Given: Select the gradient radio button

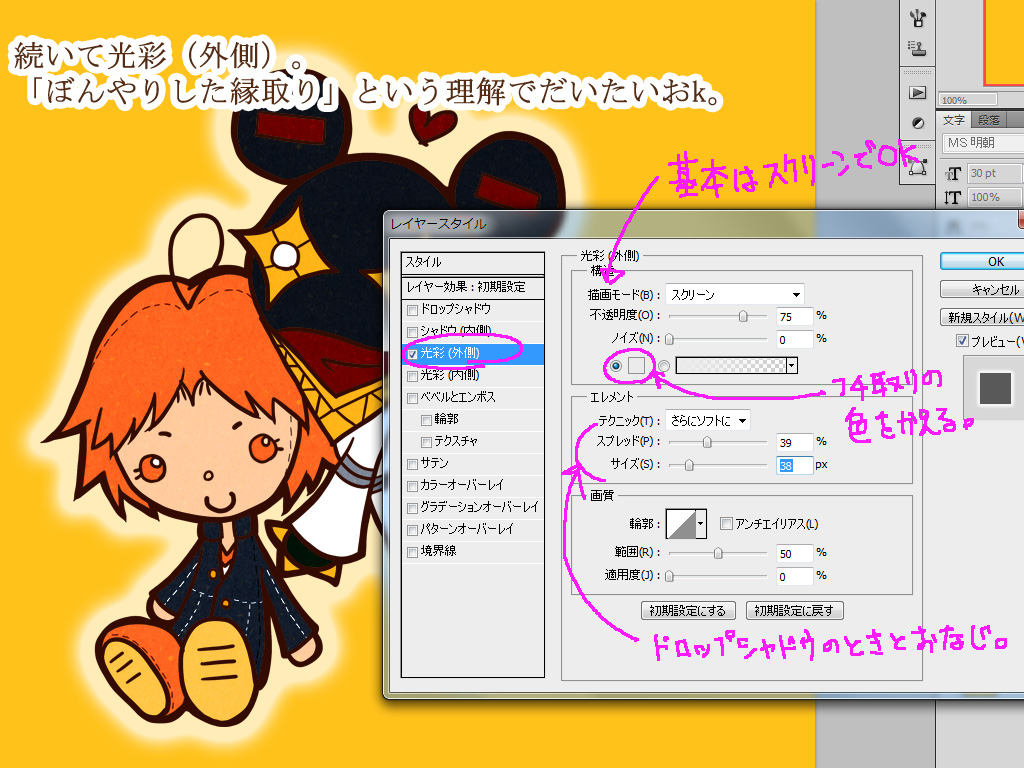Looking at the screenshot, I should (x=663, y=366).
